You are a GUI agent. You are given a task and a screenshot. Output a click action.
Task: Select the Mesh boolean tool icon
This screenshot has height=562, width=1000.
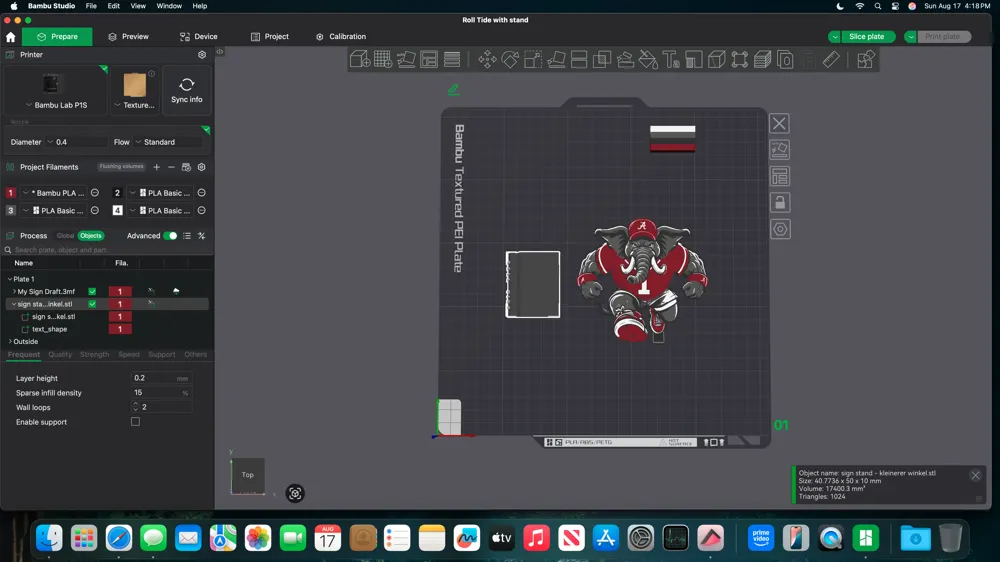(x=602, y=59)
